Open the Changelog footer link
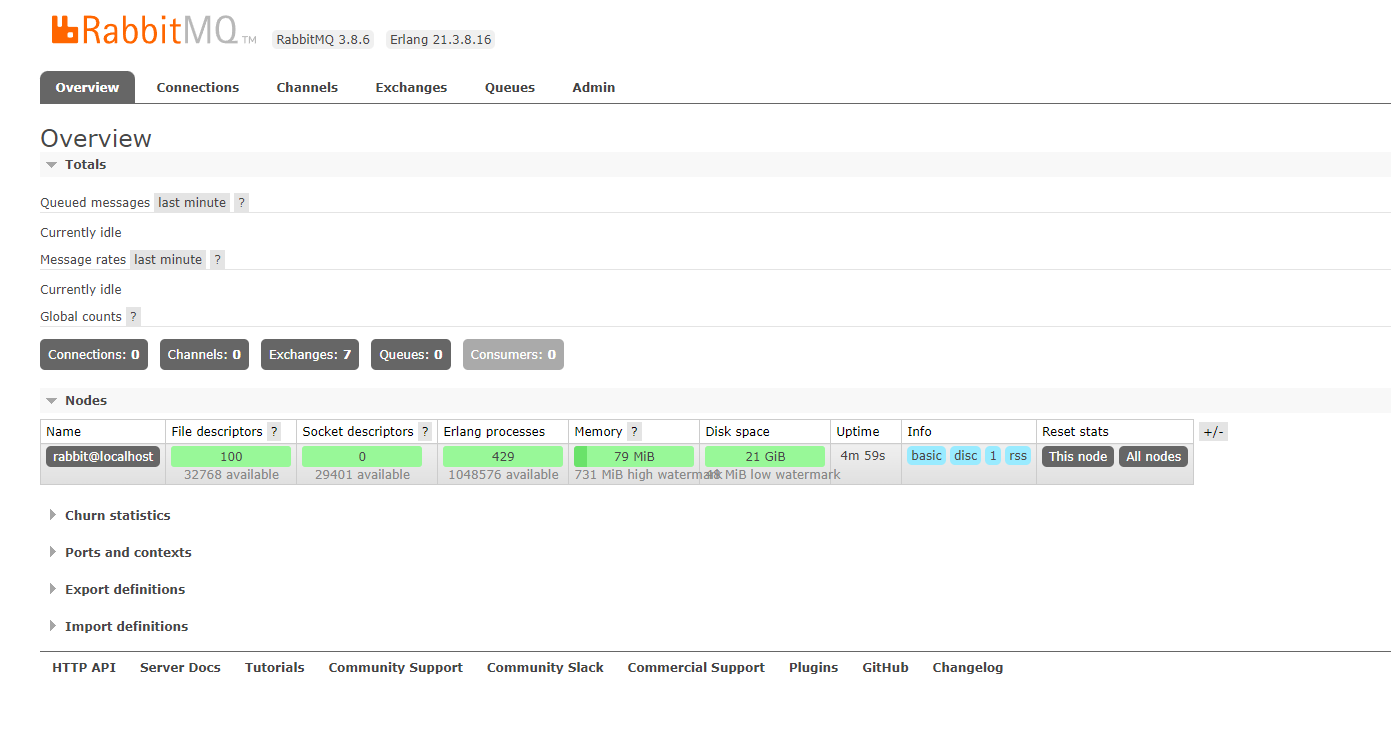Screen dimensions: 1391x737 click(x=968, y=667)
